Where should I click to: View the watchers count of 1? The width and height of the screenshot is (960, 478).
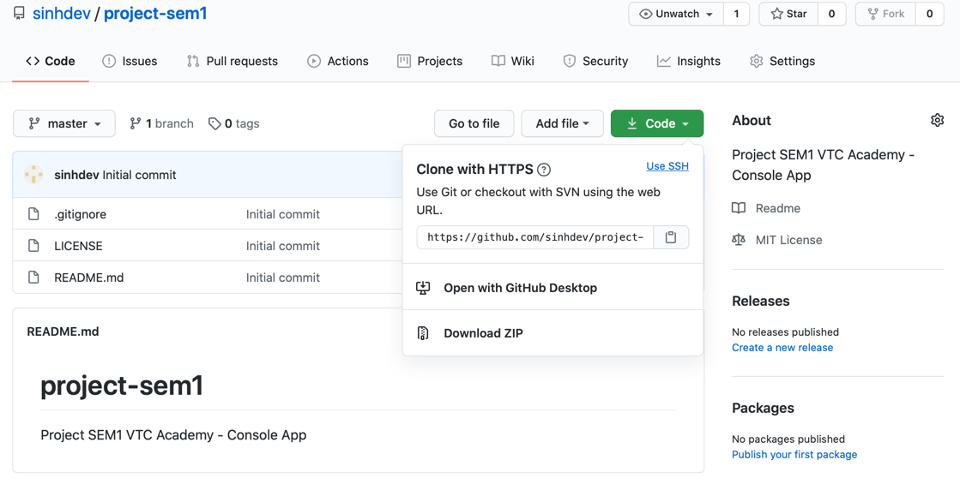point(737,14)
